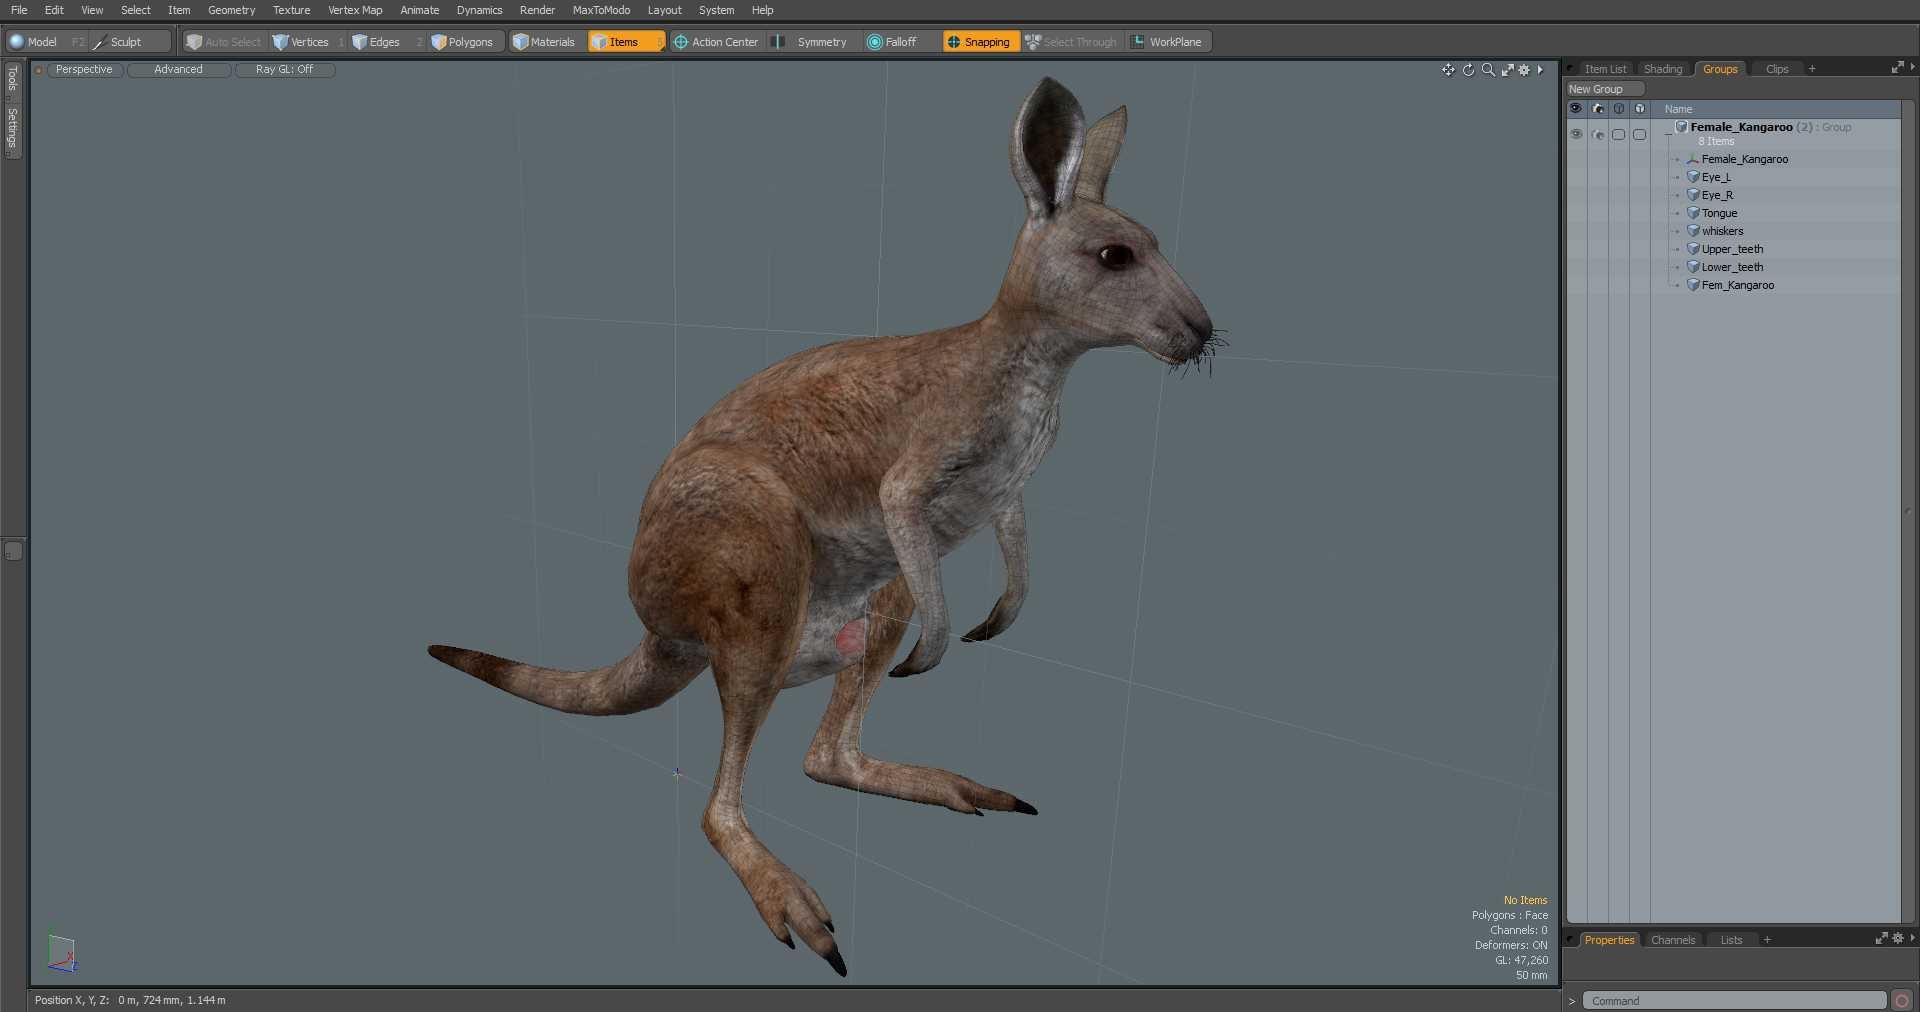Click the viewport pan arrows icon
This screenshot has height=1012, width=1920.
pos(1448,70)
